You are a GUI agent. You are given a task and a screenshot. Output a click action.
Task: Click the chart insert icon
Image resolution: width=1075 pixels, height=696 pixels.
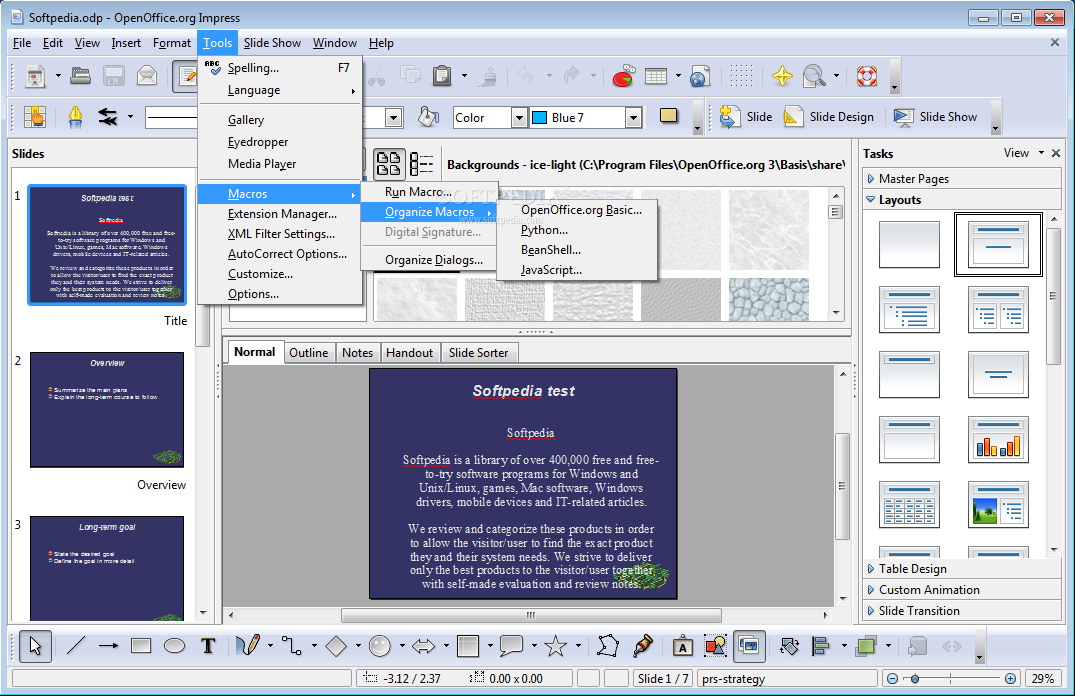(623, 75)
